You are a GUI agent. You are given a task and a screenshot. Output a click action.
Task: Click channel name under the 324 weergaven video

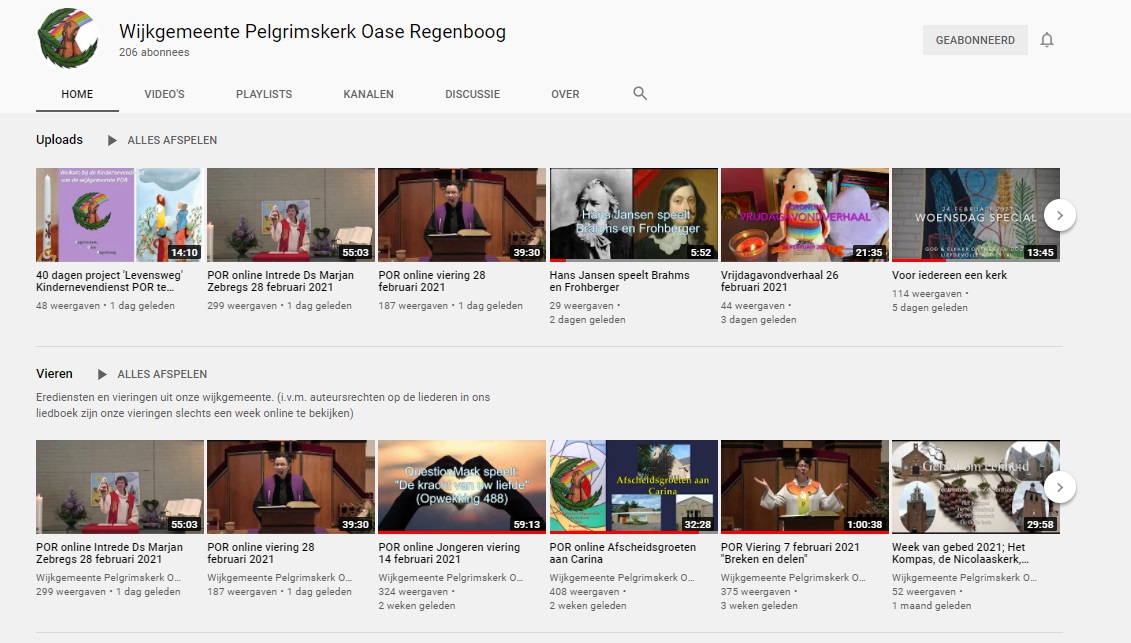(451, 577)
